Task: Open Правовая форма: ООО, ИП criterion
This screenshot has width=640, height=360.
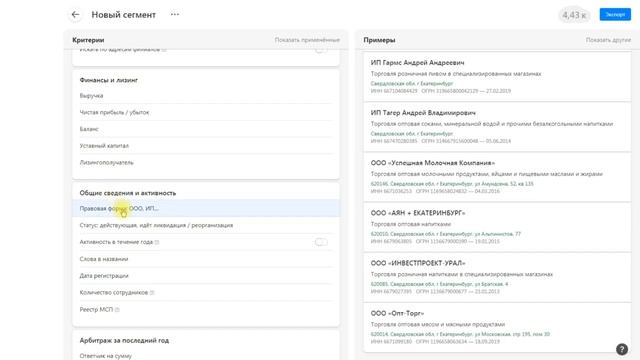Action: click(x=206, y=209)
